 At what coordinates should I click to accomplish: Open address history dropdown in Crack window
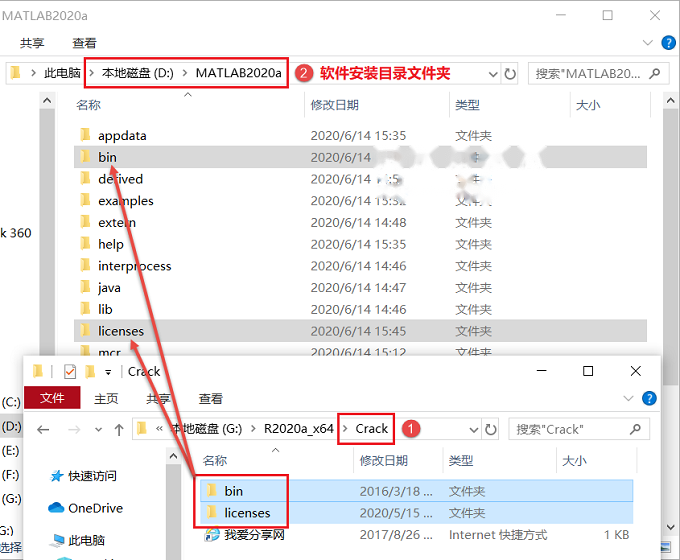click(x=474, y=430)
